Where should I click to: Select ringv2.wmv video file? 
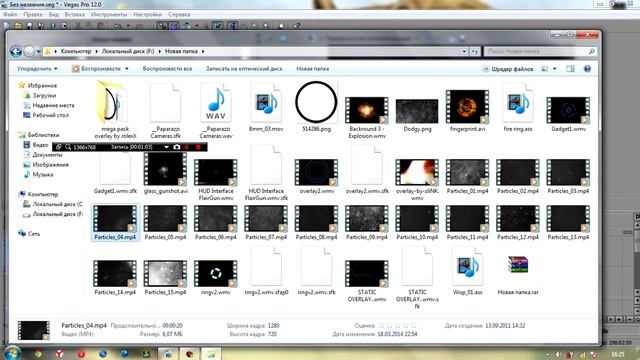[x=216, y=278]
